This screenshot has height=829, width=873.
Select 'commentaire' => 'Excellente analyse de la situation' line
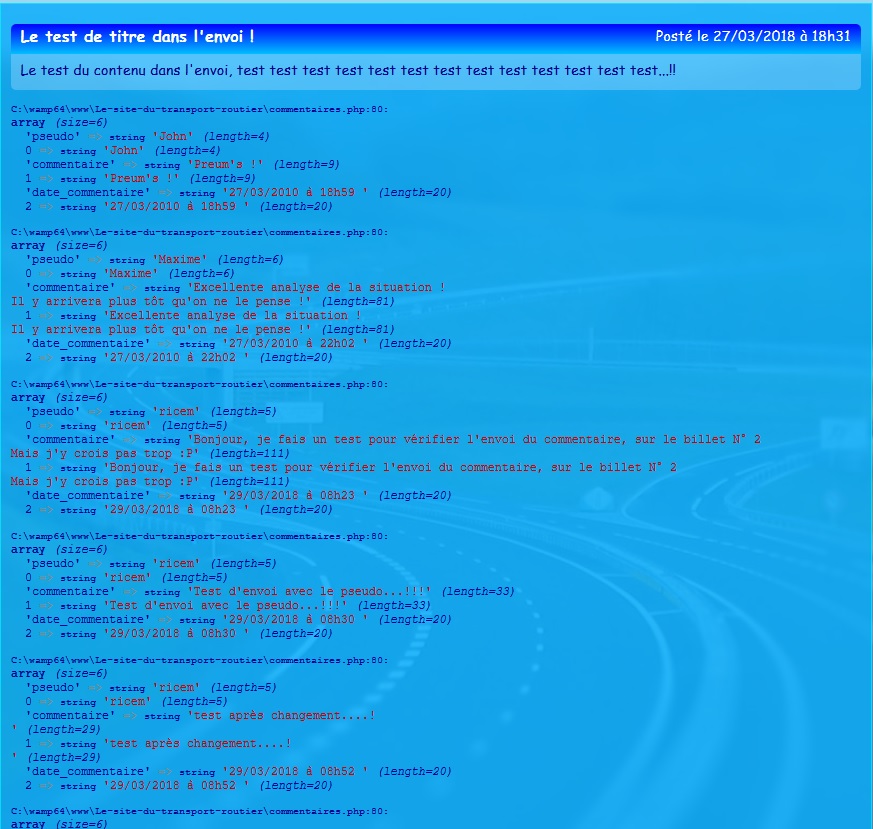(235, 287)
